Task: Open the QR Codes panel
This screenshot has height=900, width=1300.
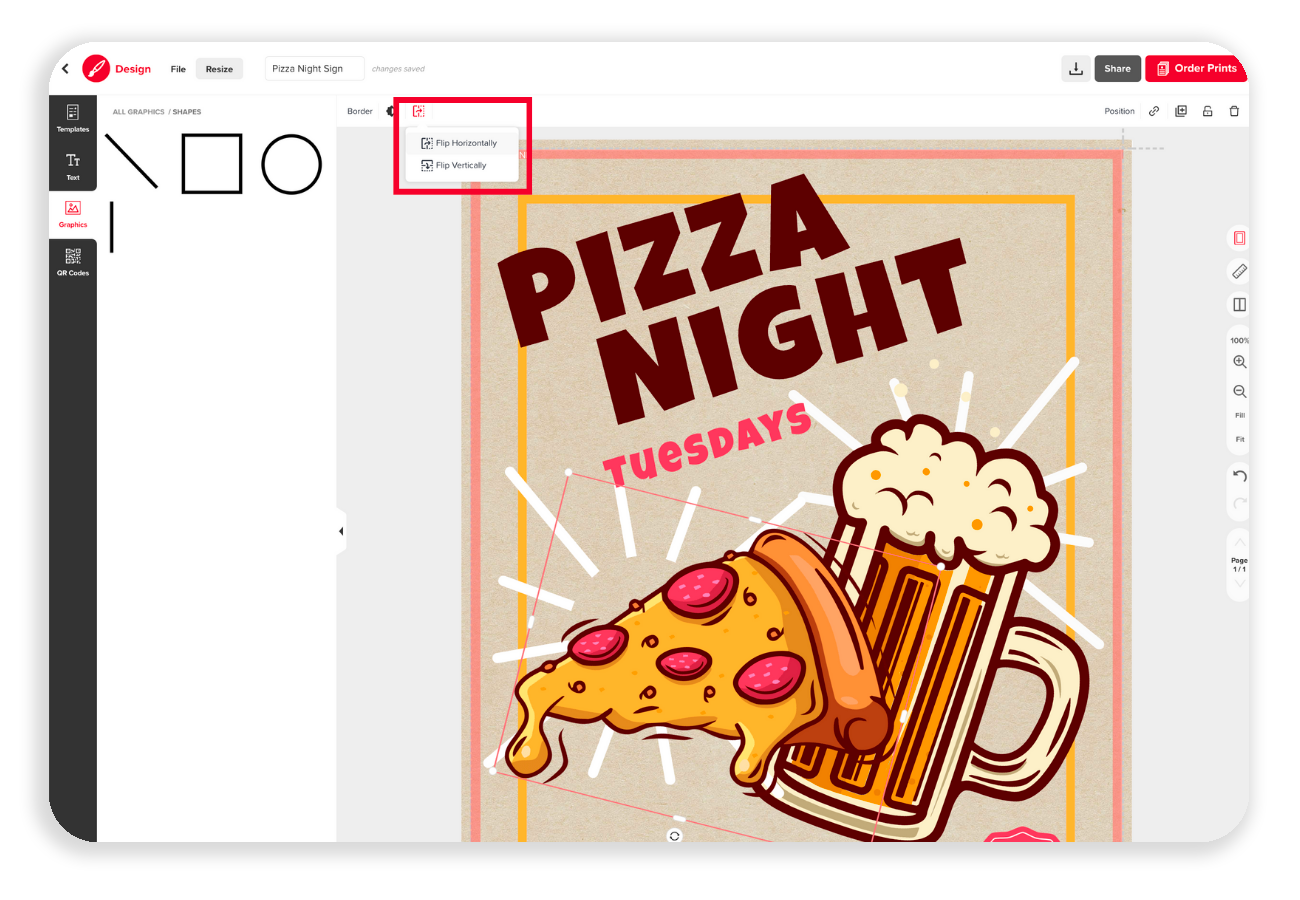Action: click(x=73, y=262)
